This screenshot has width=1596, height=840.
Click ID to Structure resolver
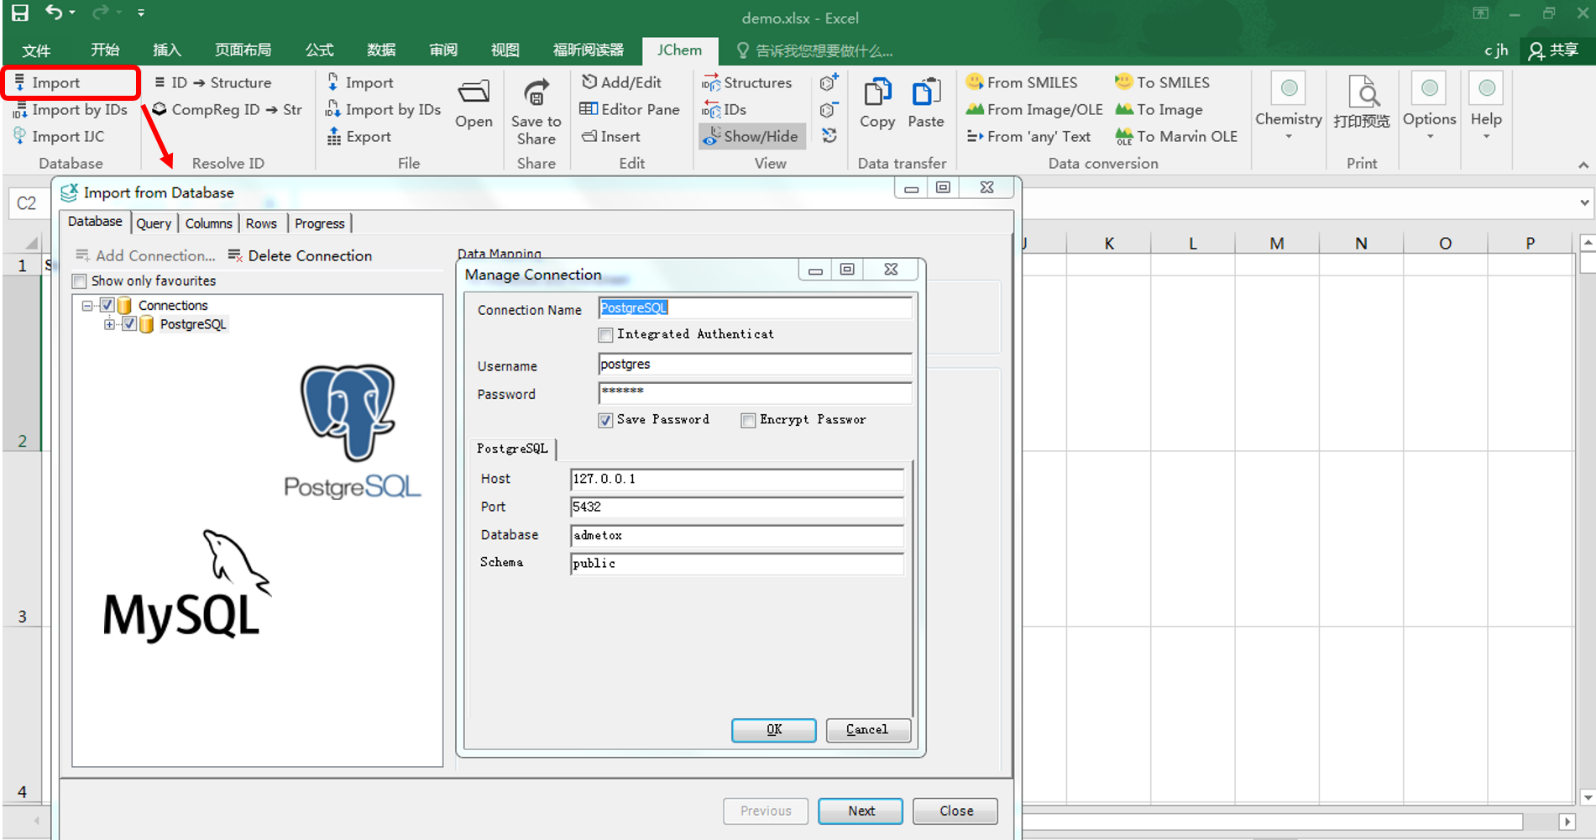click(x=213, y=82)
